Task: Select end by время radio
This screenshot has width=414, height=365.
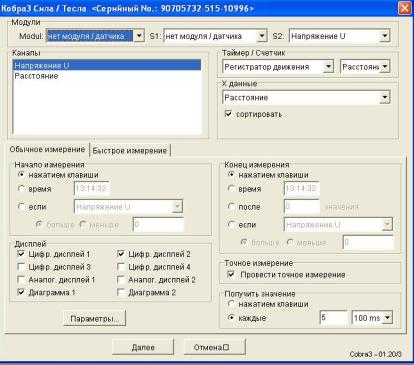Action: tap(231, 189)
